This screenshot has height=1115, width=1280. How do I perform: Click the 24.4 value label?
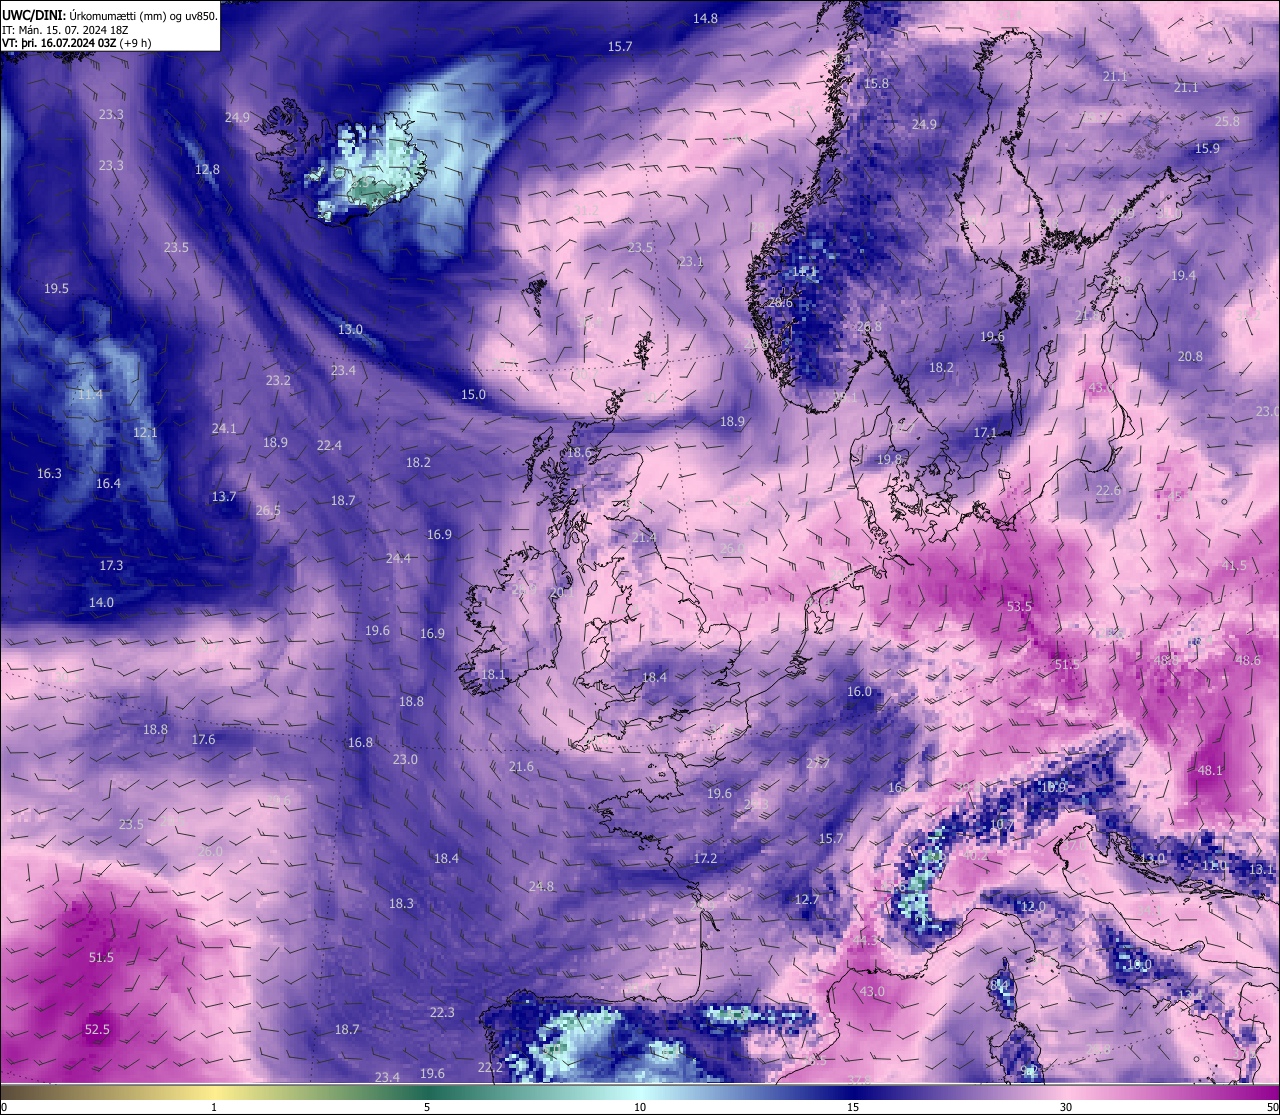[x=398, y=558]
